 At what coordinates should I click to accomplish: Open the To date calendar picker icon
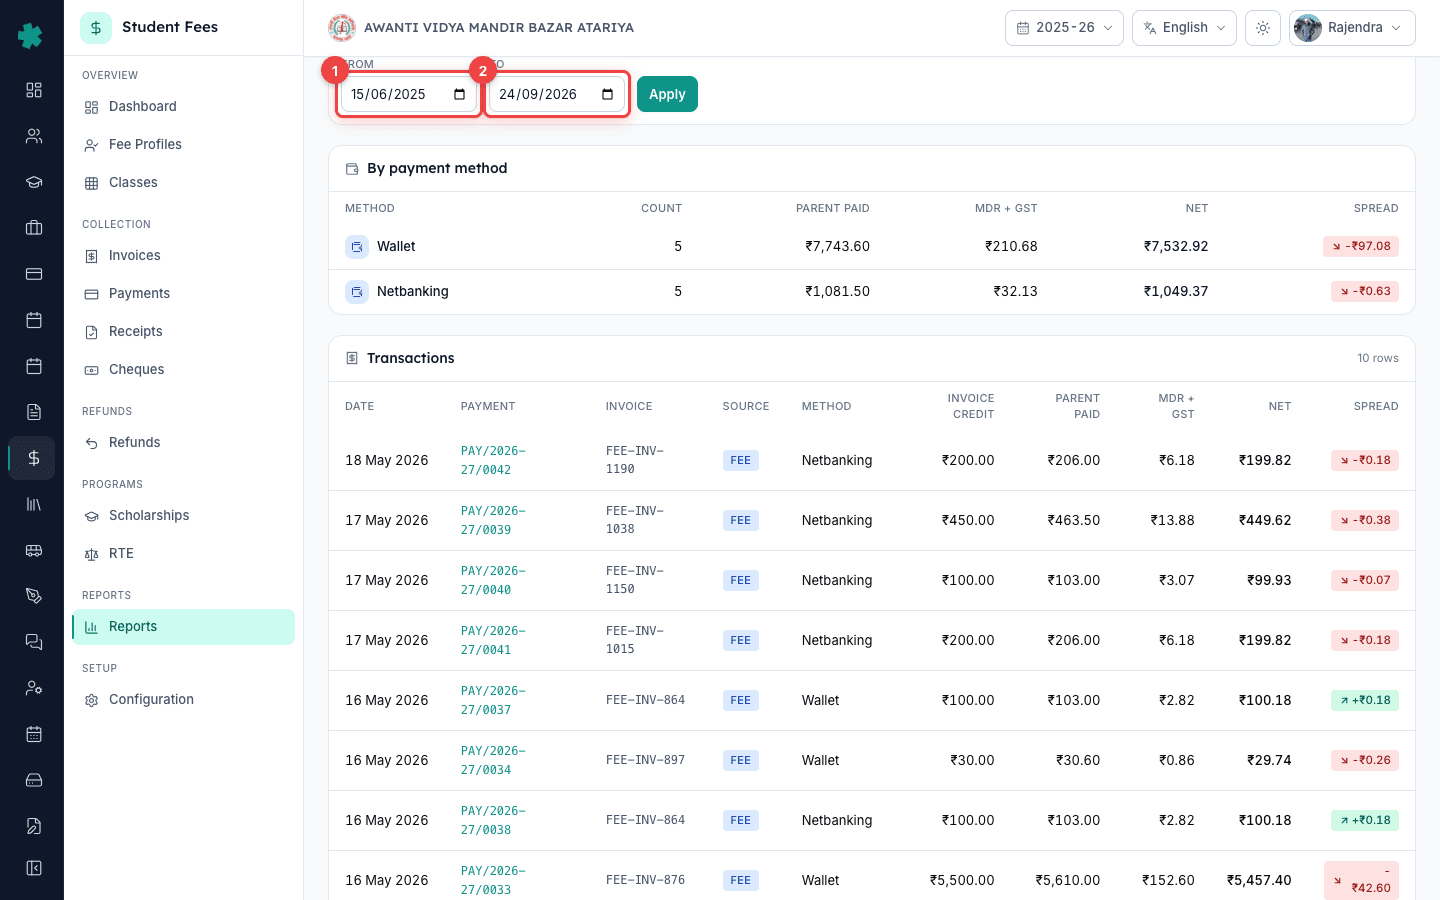click(x=607, y=94)
